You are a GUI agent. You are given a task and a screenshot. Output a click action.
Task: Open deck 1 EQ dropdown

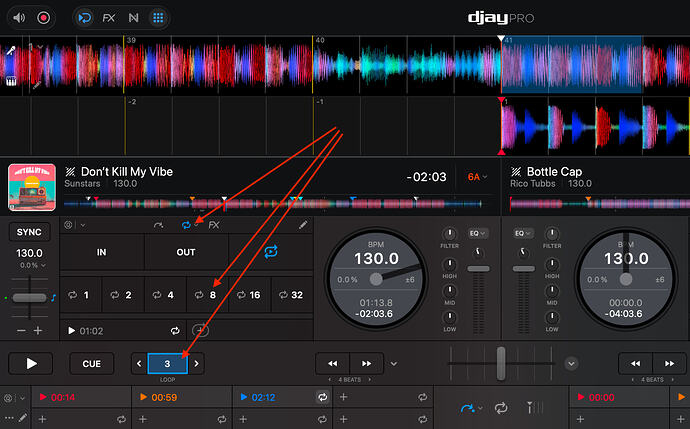[x=477, y=233]
